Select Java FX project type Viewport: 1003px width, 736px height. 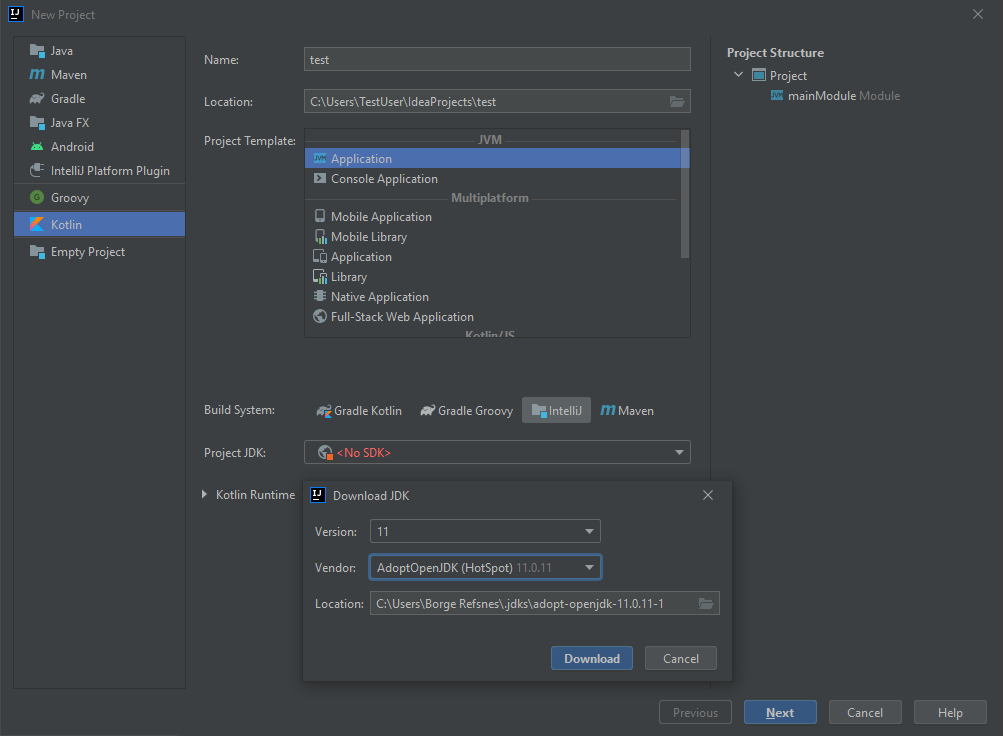[71, 123]
